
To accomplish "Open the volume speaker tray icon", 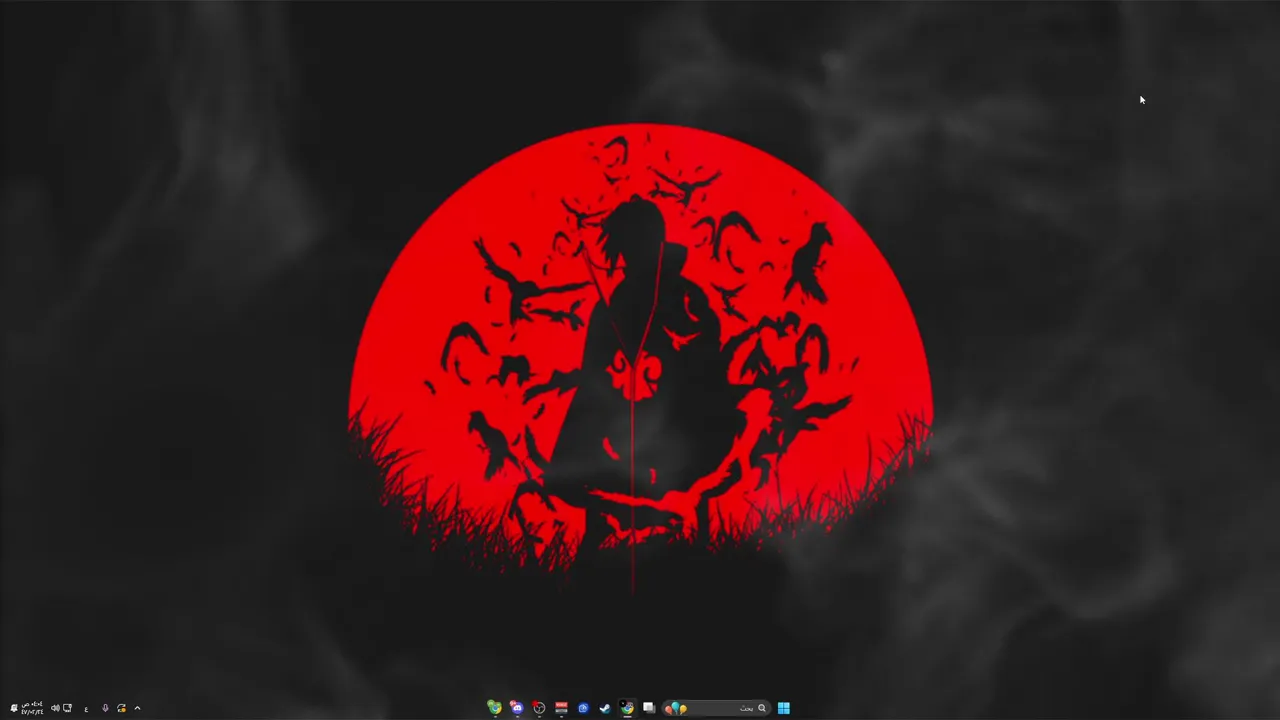I will (x=55, y=708).
